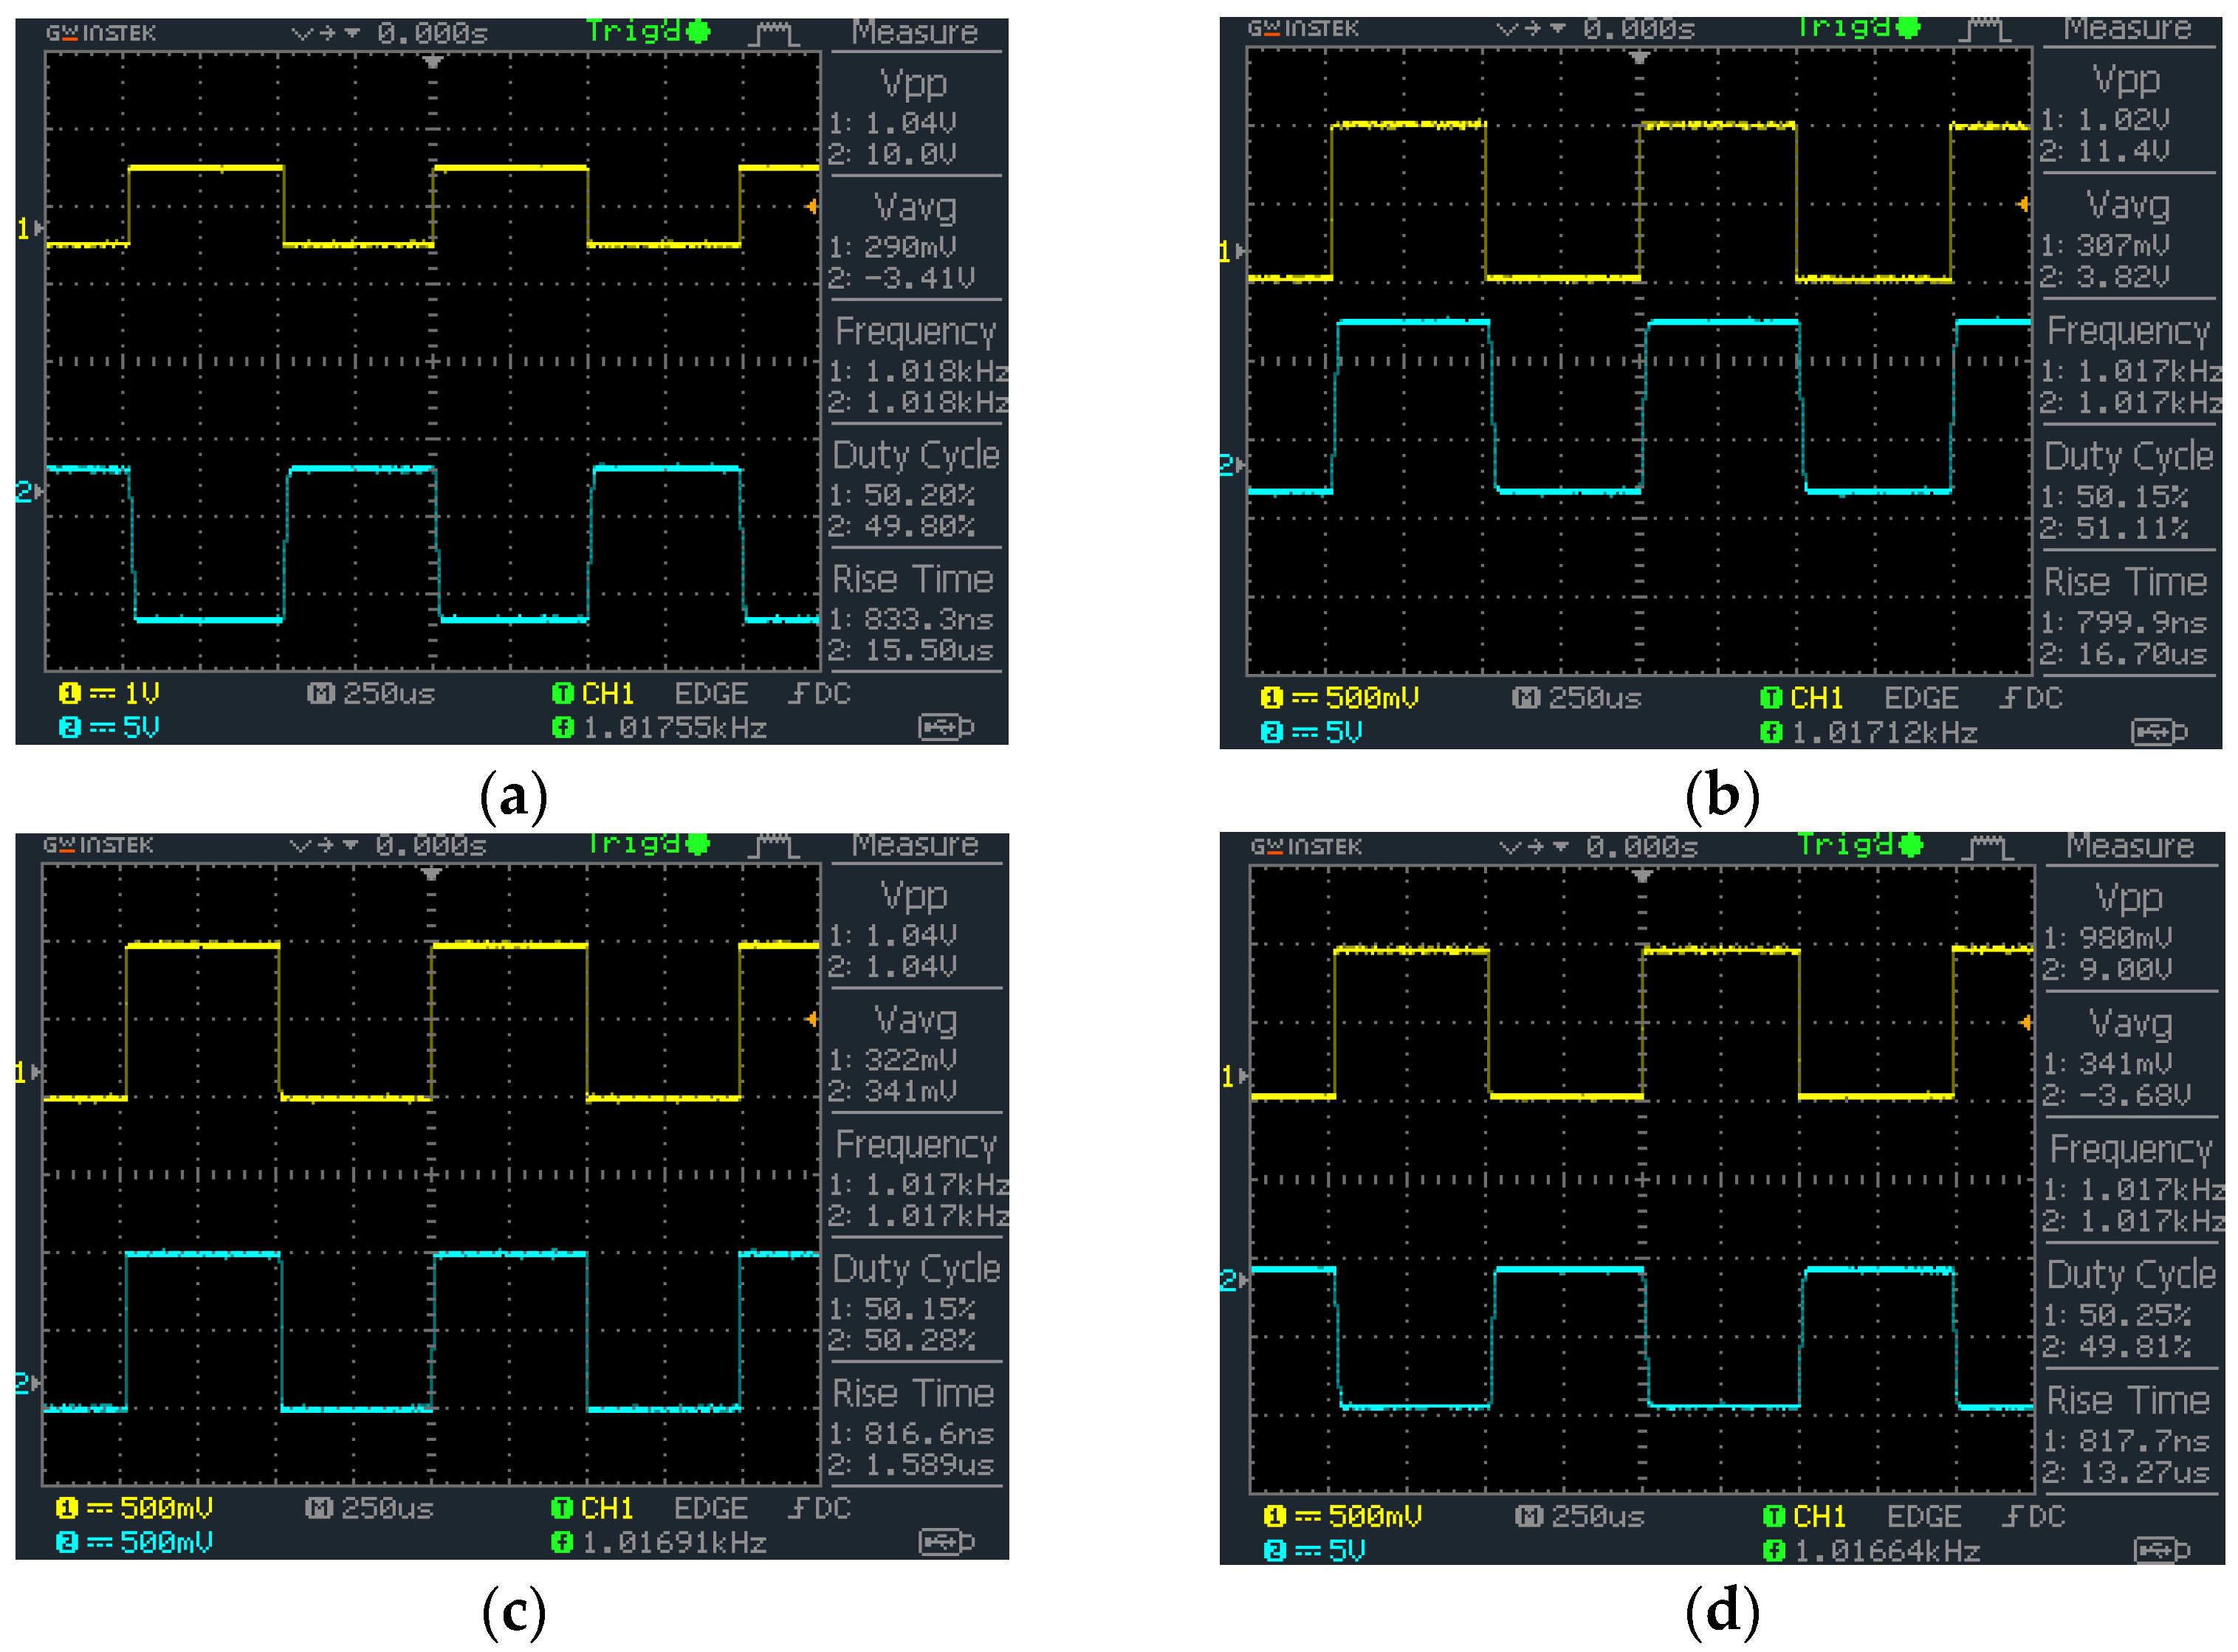Click the USB icon in panel (a)
Screen dimensions: 2238x1652
point(945,727)
